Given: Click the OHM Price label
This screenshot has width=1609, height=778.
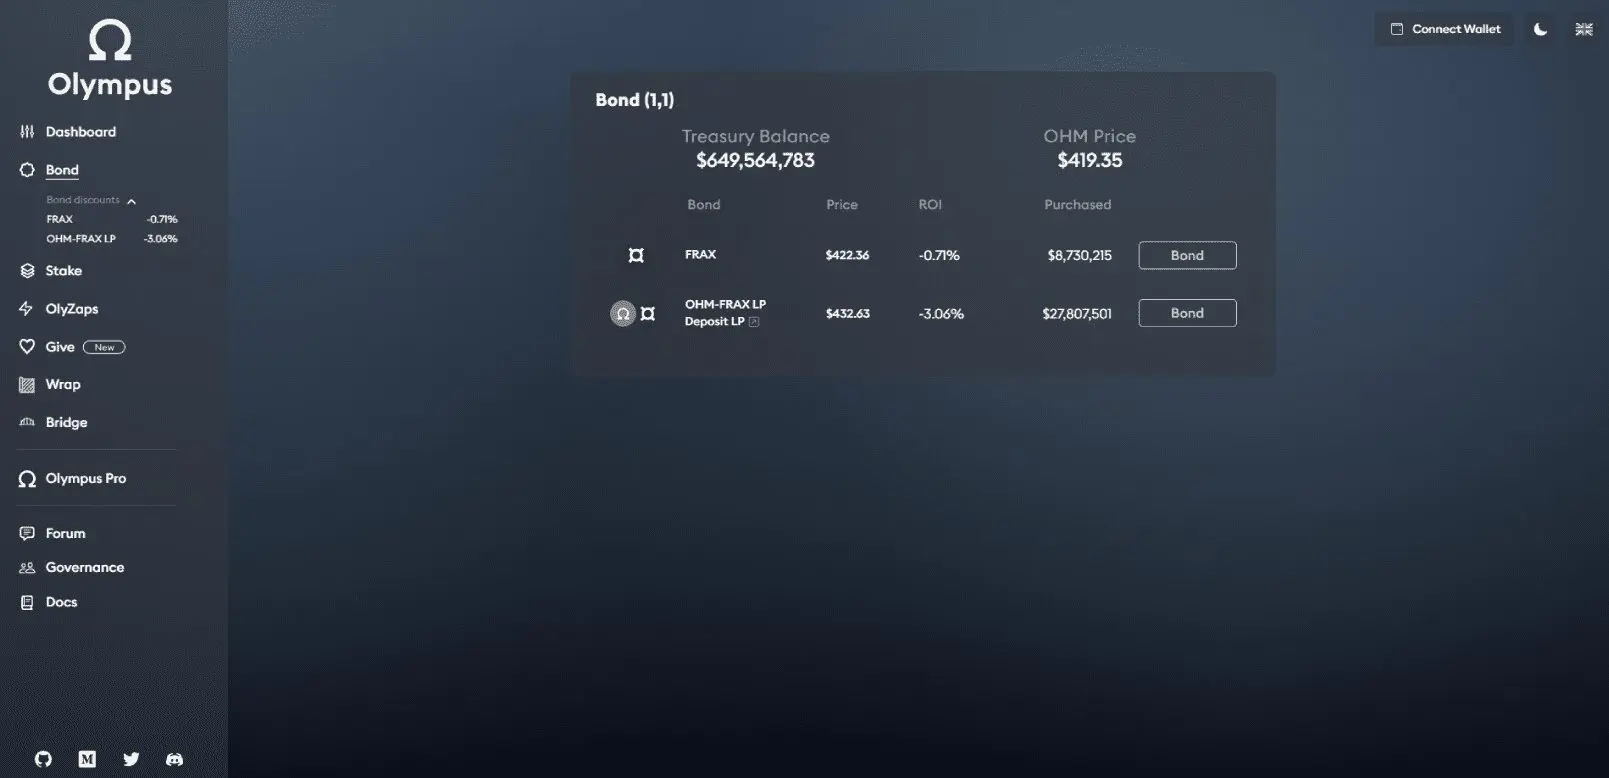Looking at the screenshot, I should pos(1089,137).
